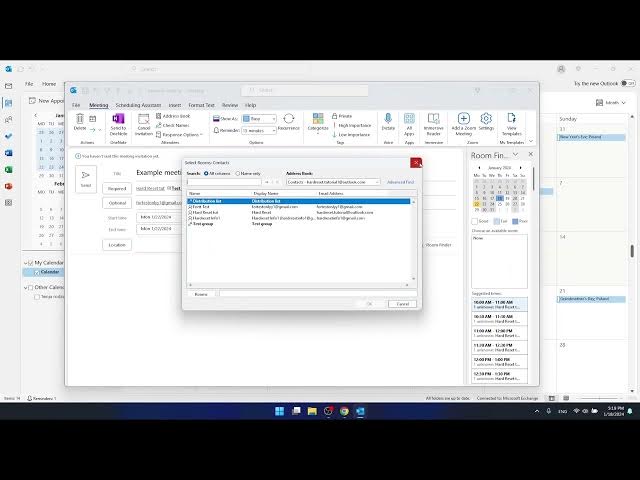Toggle the Calendar checkbox under My Calendars
Viewport: 640px width, 480px height.
tap(37, 272)
